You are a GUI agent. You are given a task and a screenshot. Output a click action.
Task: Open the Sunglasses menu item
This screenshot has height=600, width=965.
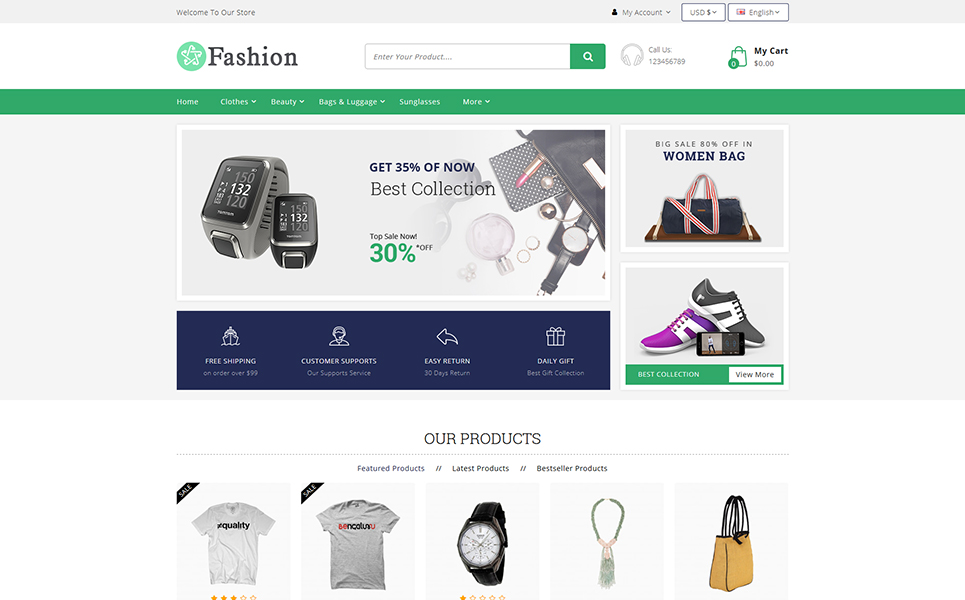tap(420, 102)
